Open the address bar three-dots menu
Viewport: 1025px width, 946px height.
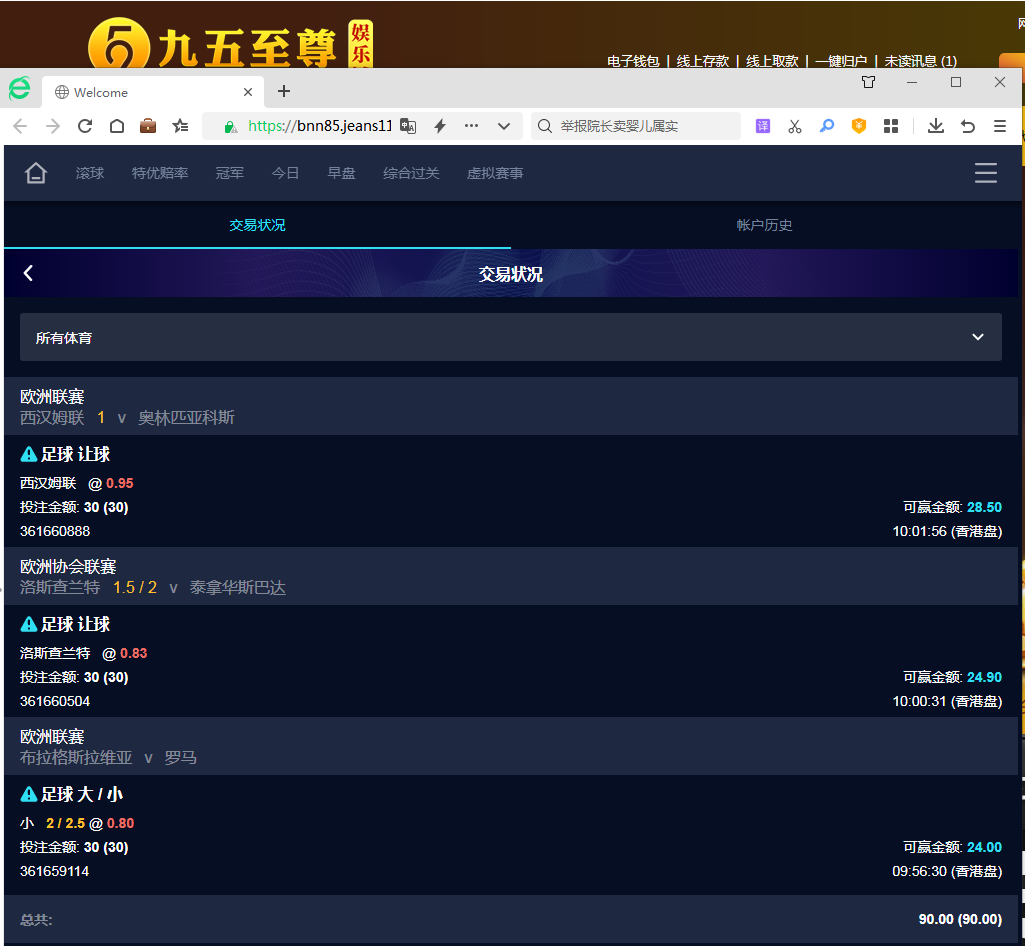[x=471, y=126]
